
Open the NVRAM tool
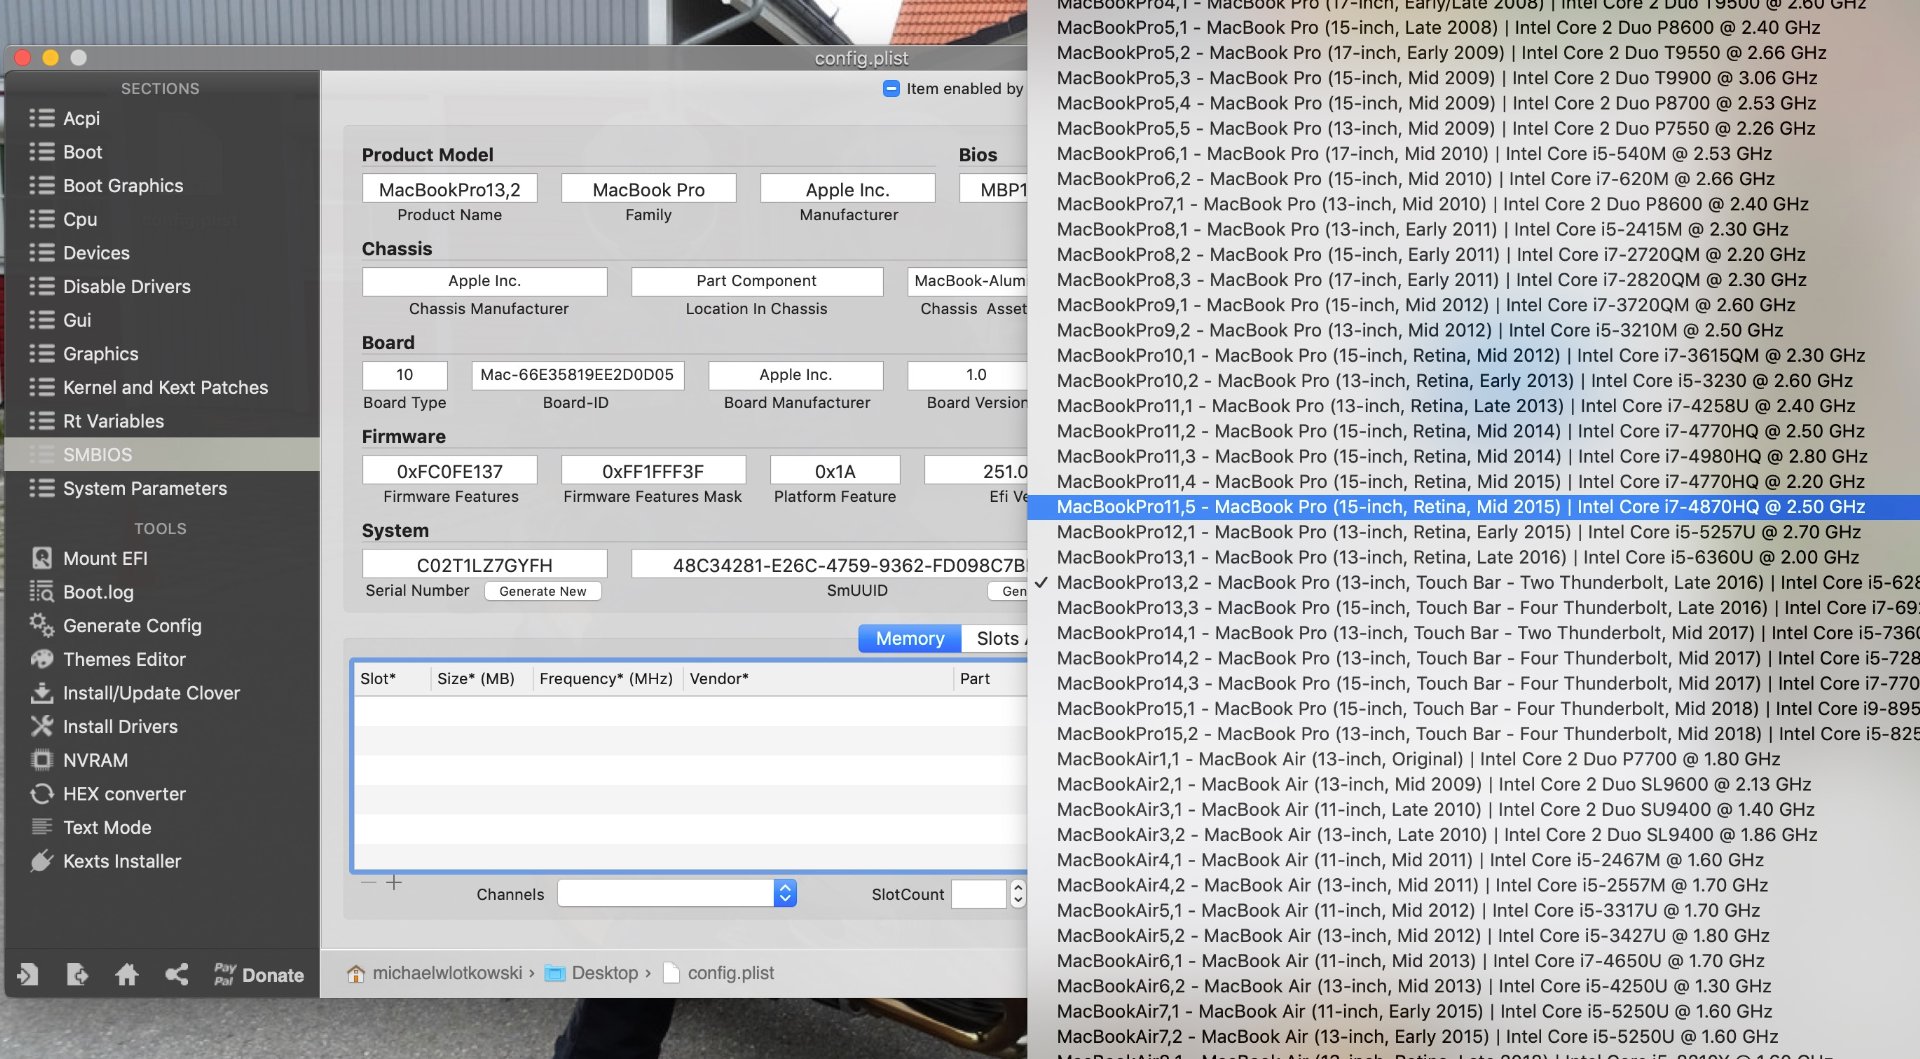(x=79, y=760)
